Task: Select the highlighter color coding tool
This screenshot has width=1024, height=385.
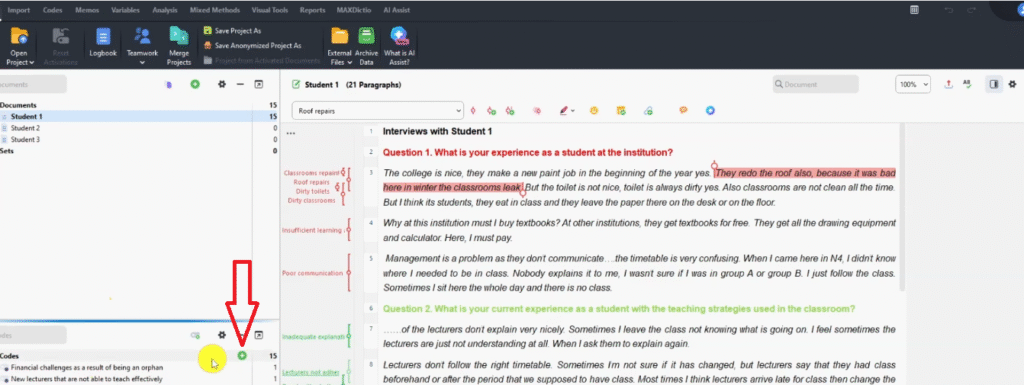Action: tap(564, 111)
